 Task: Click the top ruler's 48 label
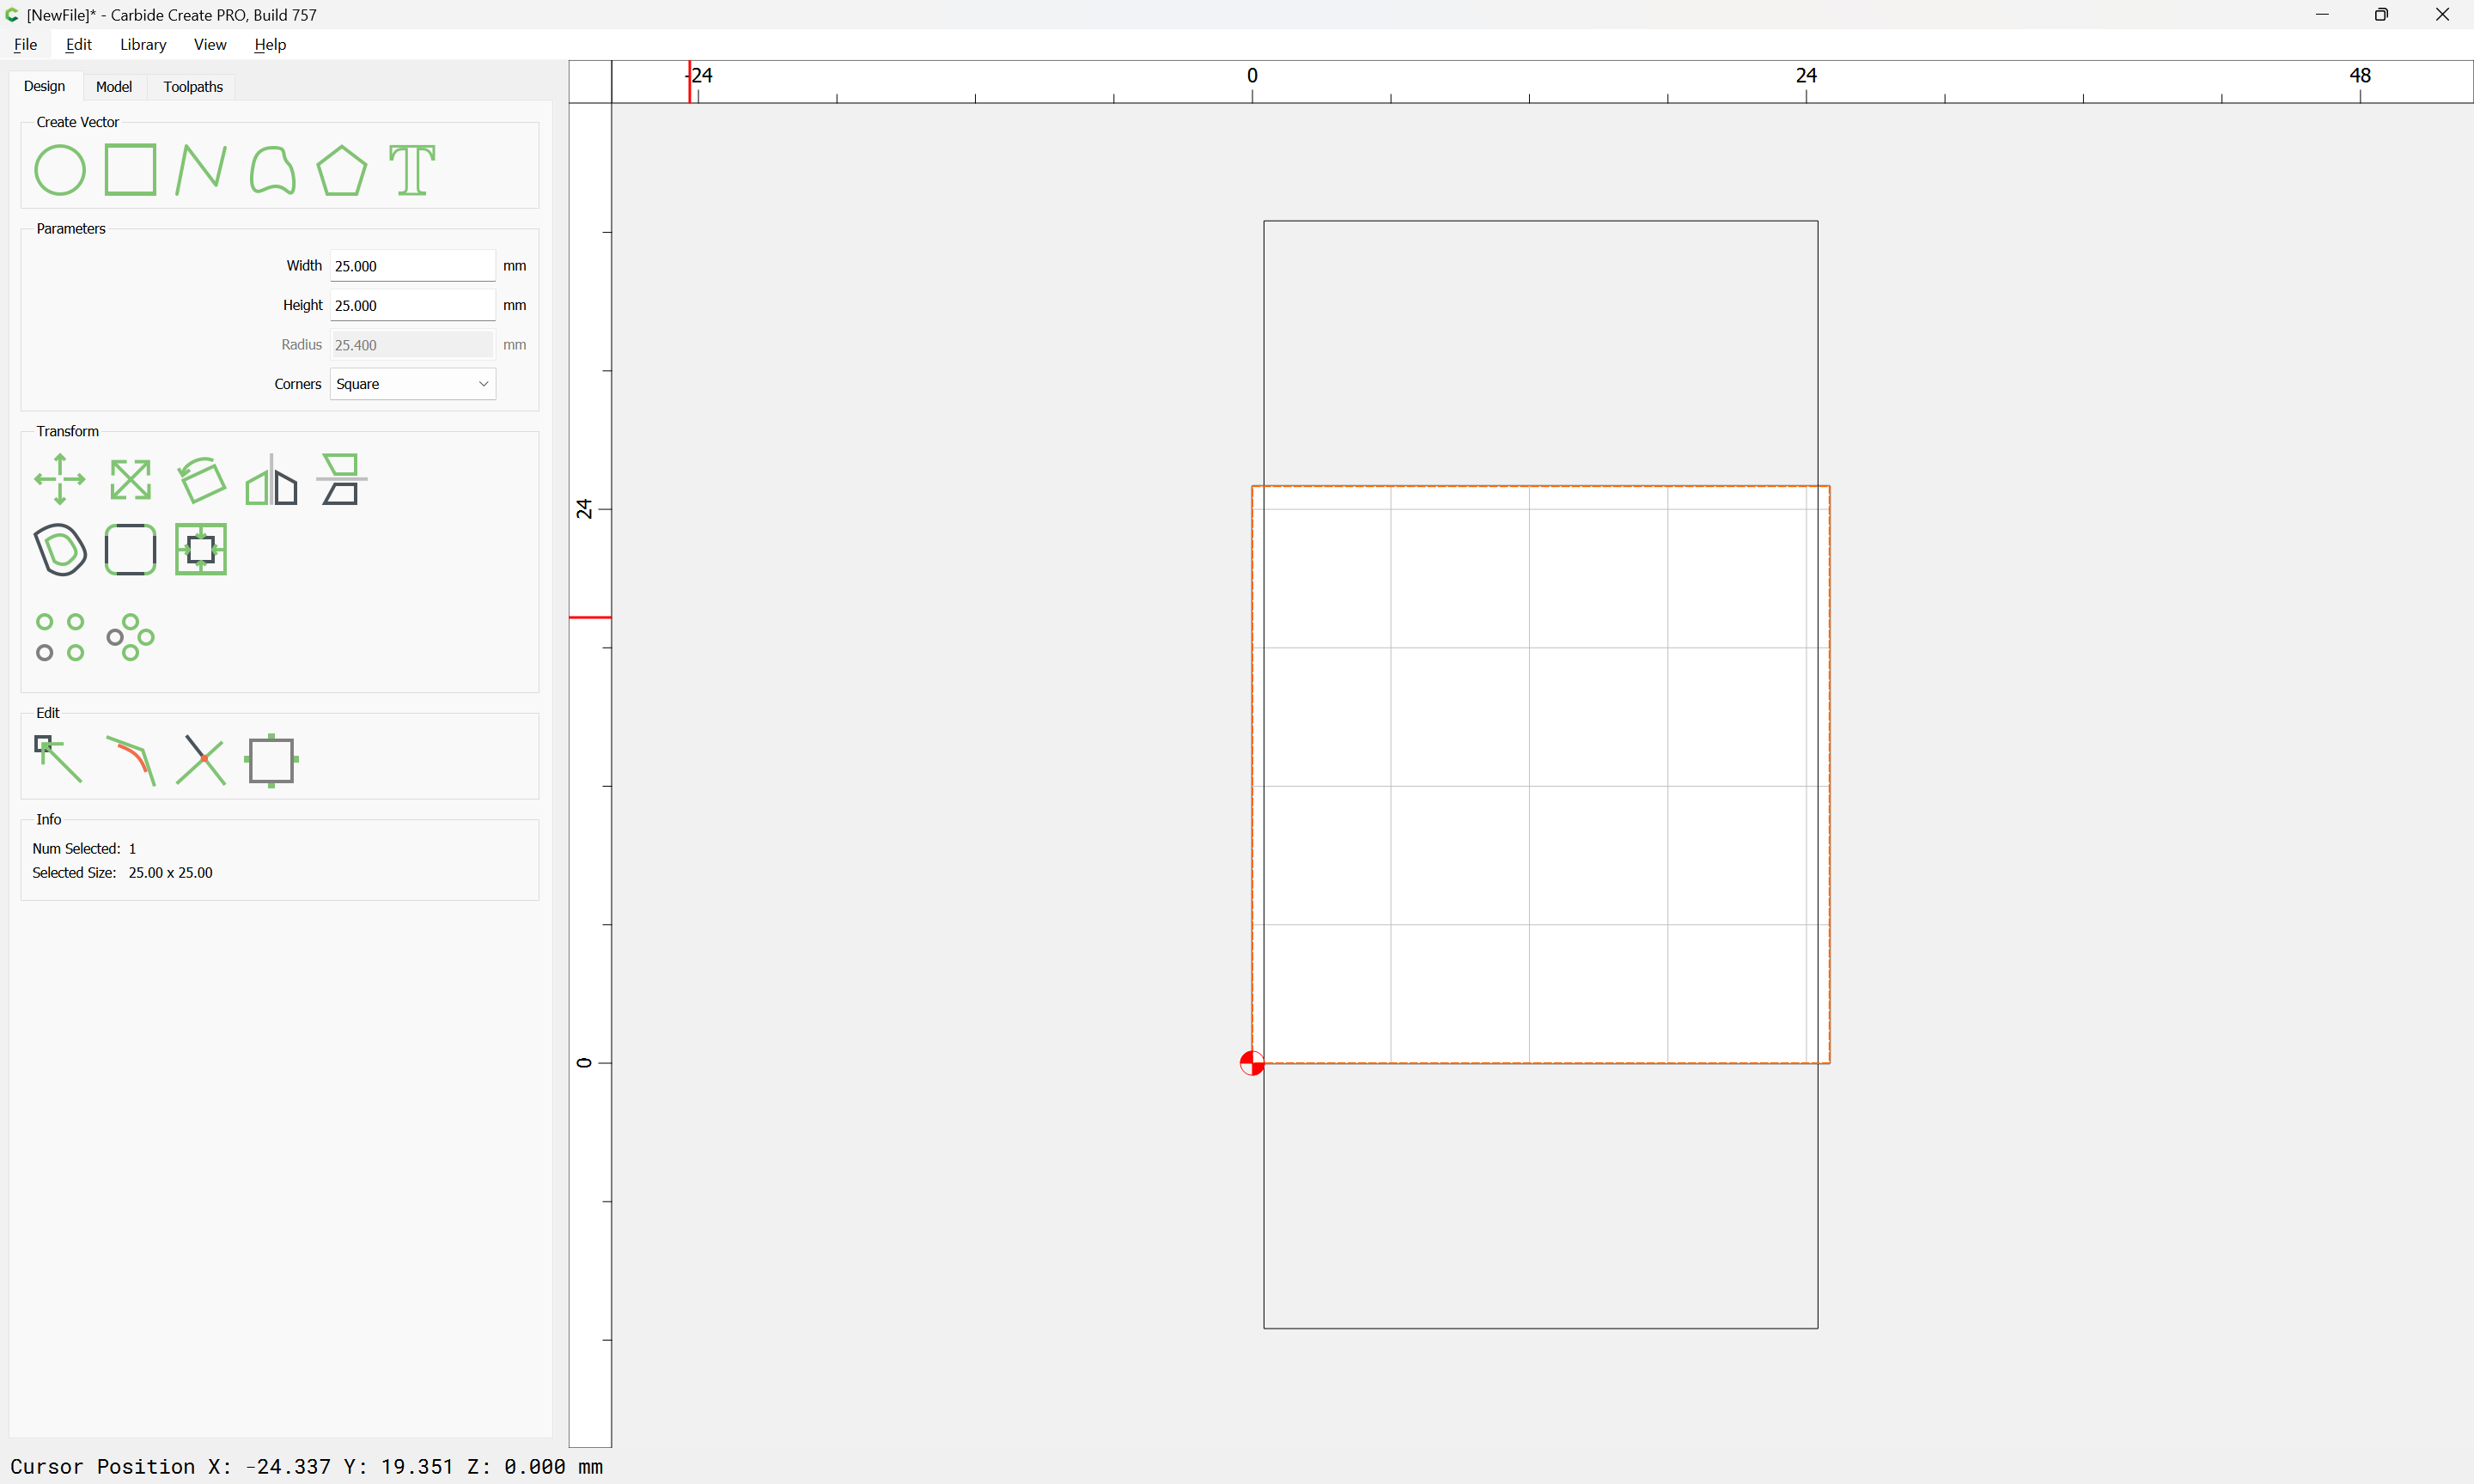pos(2360,75)
